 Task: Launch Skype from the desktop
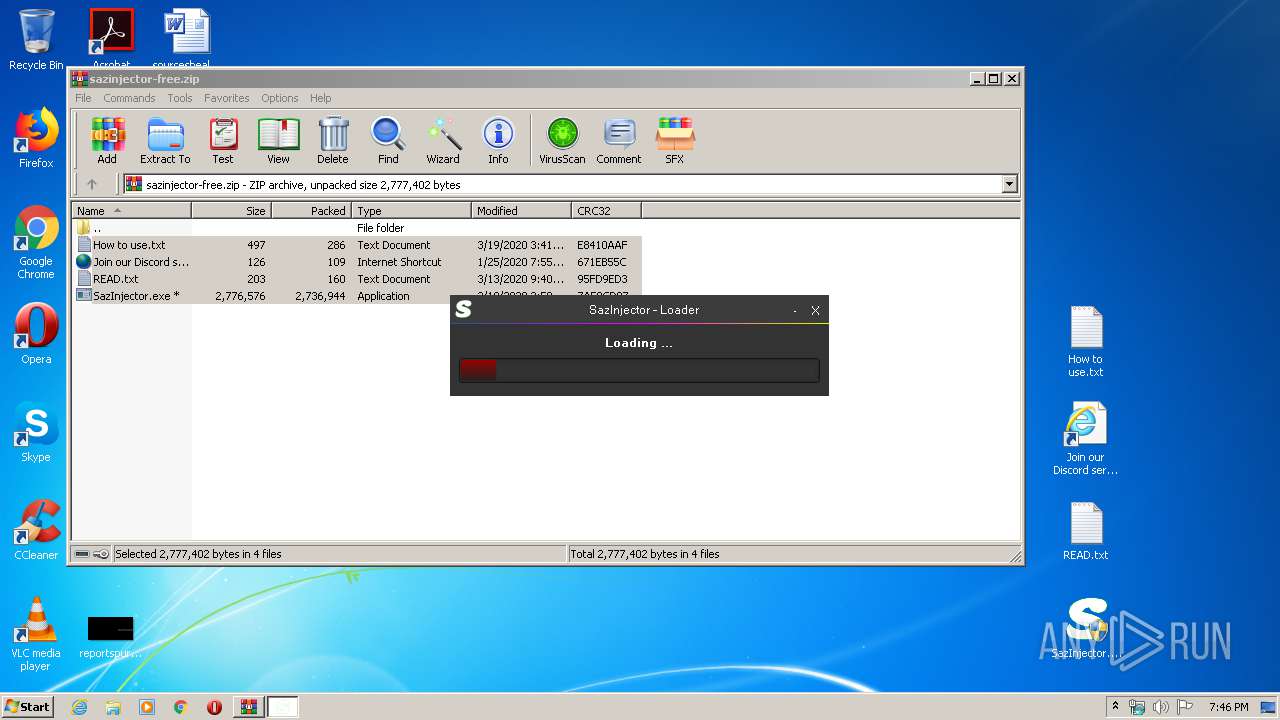pyautogui.click(x=36, y=432)
